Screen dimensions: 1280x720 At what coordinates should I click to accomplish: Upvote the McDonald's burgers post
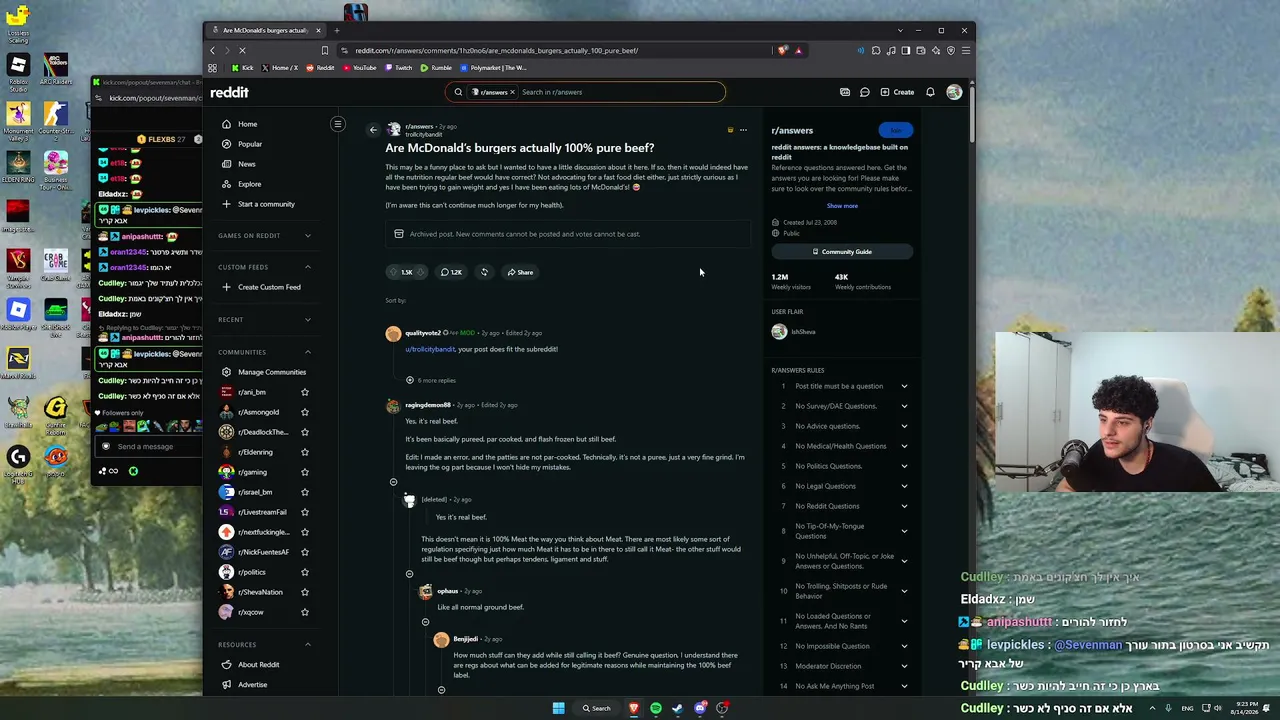point(394,272)
